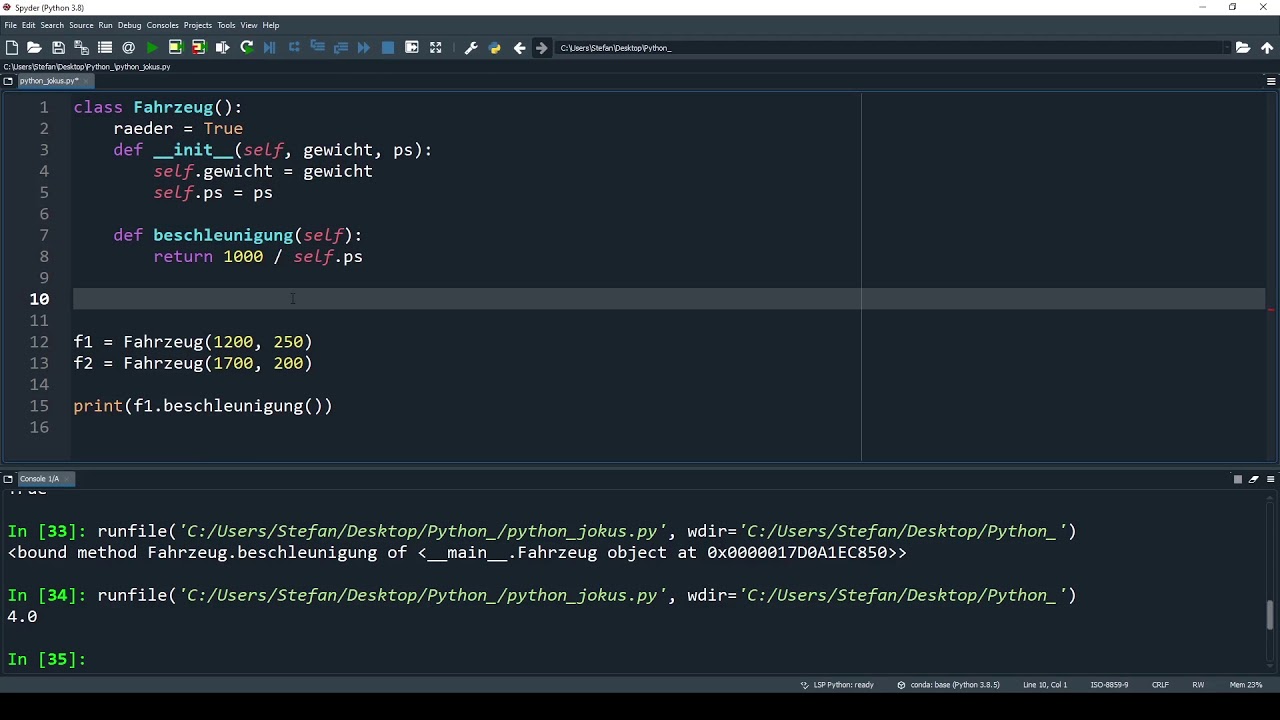Click ISO-8859-9 encoding status
1280x720 pixels.
1109,685
